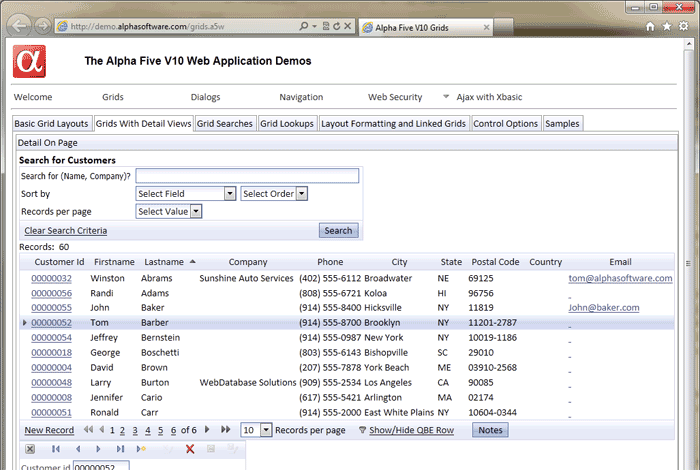The width and height of the screenshot is (700, 470).
Task: Open the 10 records per page dropdown in the footer
Action: click(266, 430)
